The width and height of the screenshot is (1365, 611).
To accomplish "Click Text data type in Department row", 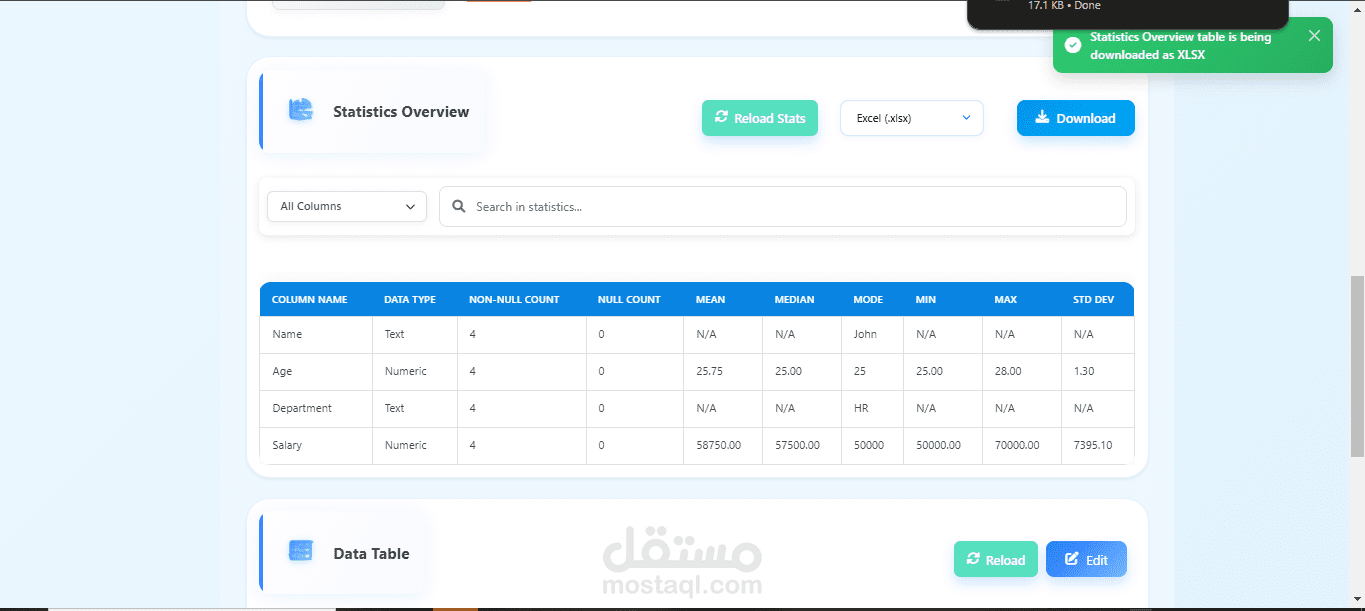I will pos(395,408).
